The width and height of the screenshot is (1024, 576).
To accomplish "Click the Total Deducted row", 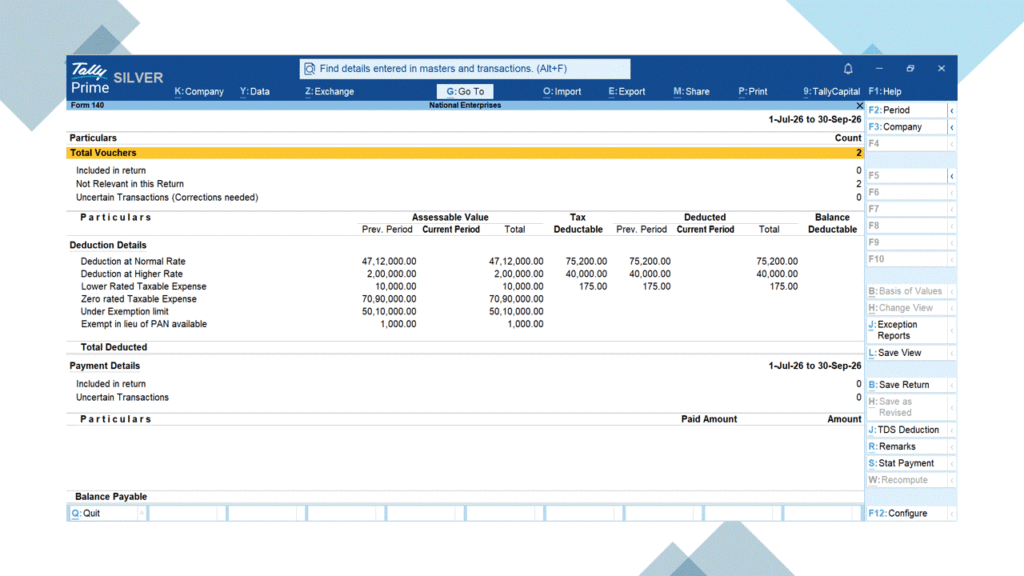I will tap(465, 347).
